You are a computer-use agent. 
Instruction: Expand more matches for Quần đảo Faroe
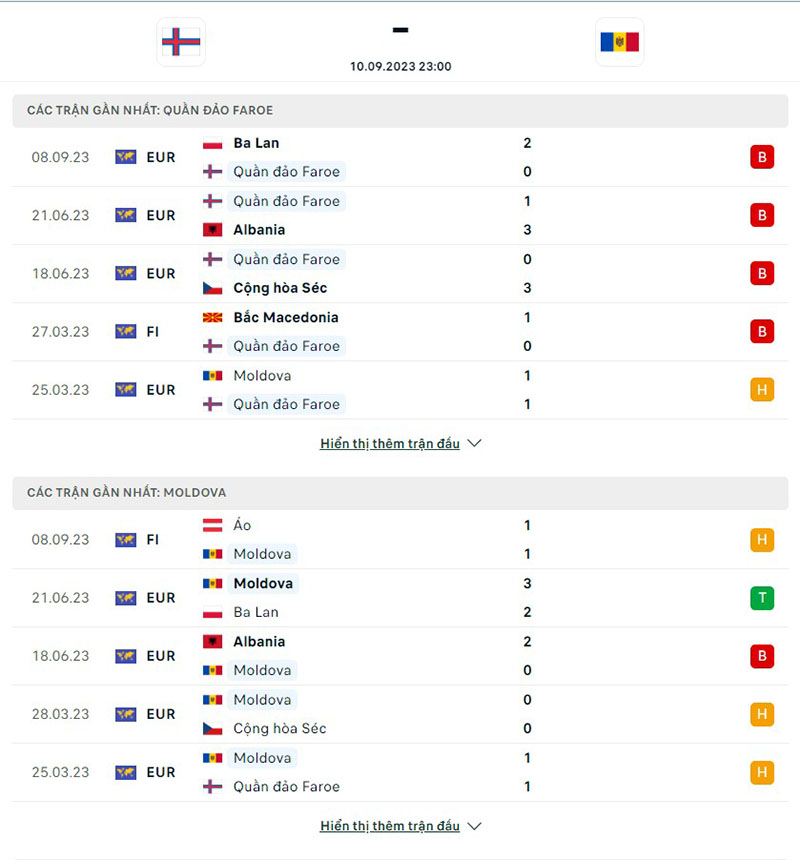click(x=390, y=443)
